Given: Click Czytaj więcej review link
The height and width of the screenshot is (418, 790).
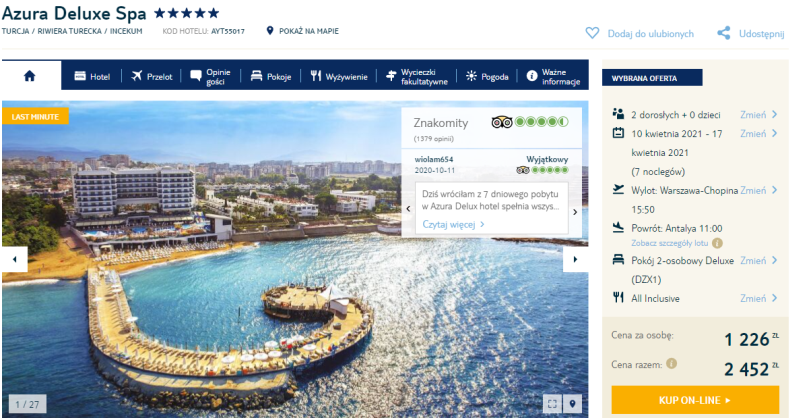Looking at the screenshot, I should [x=453, y=225].
